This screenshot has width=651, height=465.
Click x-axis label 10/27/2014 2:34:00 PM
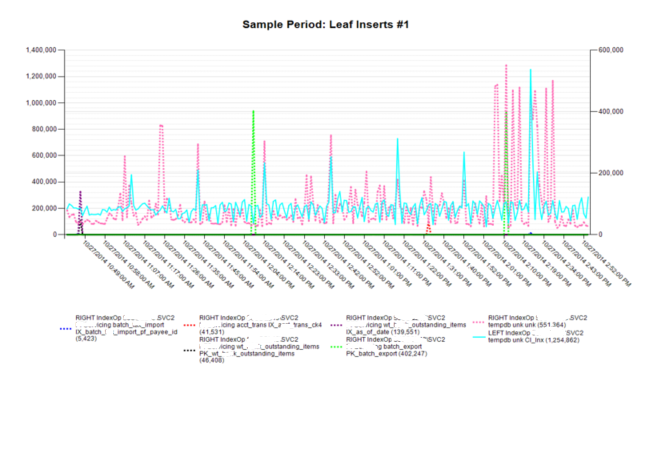[x=568, y=263]
